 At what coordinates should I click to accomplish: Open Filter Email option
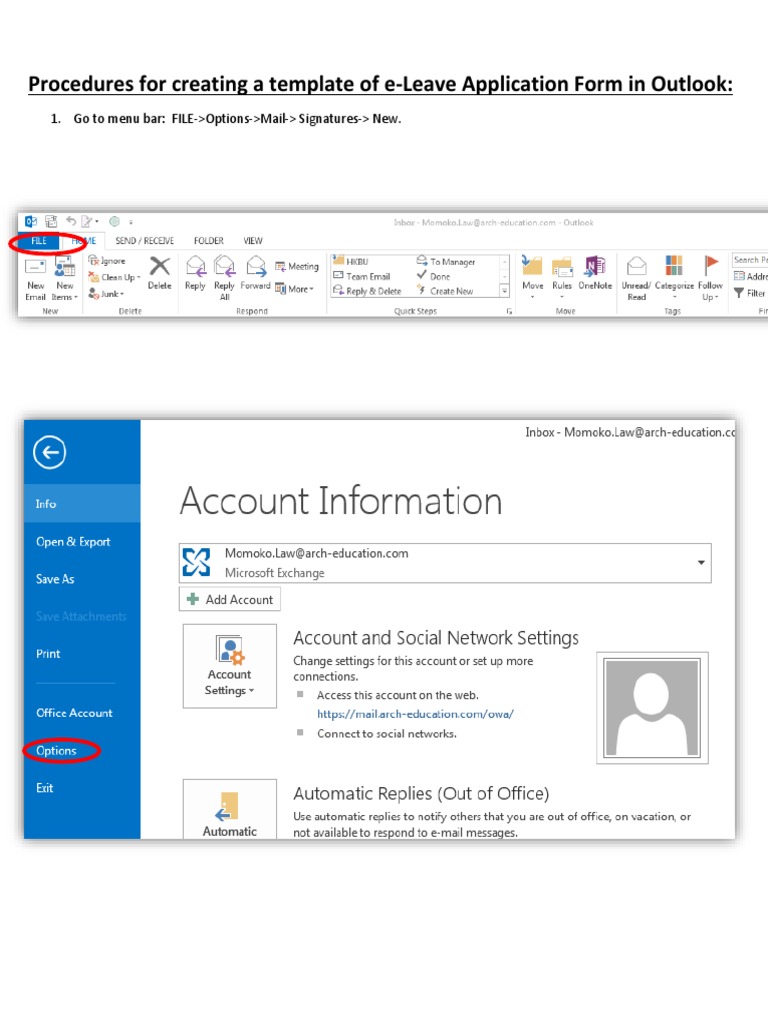click(750, 293)
